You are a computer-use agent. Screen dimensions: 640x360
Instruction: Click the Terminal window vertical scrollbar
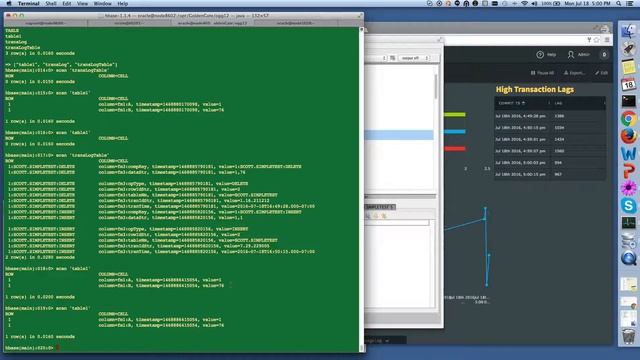361,188
